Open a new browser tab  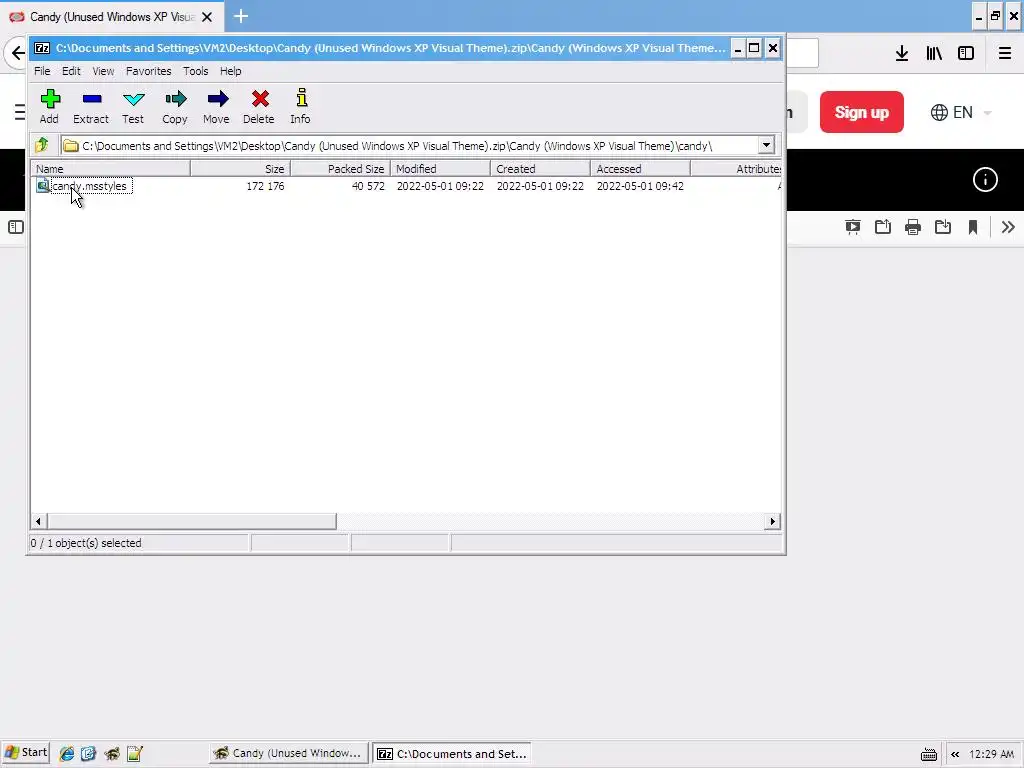[x=241, y=16]
